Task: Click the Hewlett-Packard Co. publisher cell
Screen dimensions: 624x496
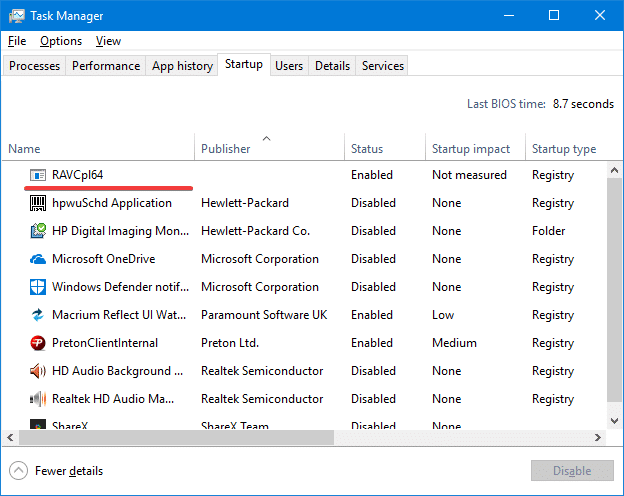Action: (x=255, y=231)
